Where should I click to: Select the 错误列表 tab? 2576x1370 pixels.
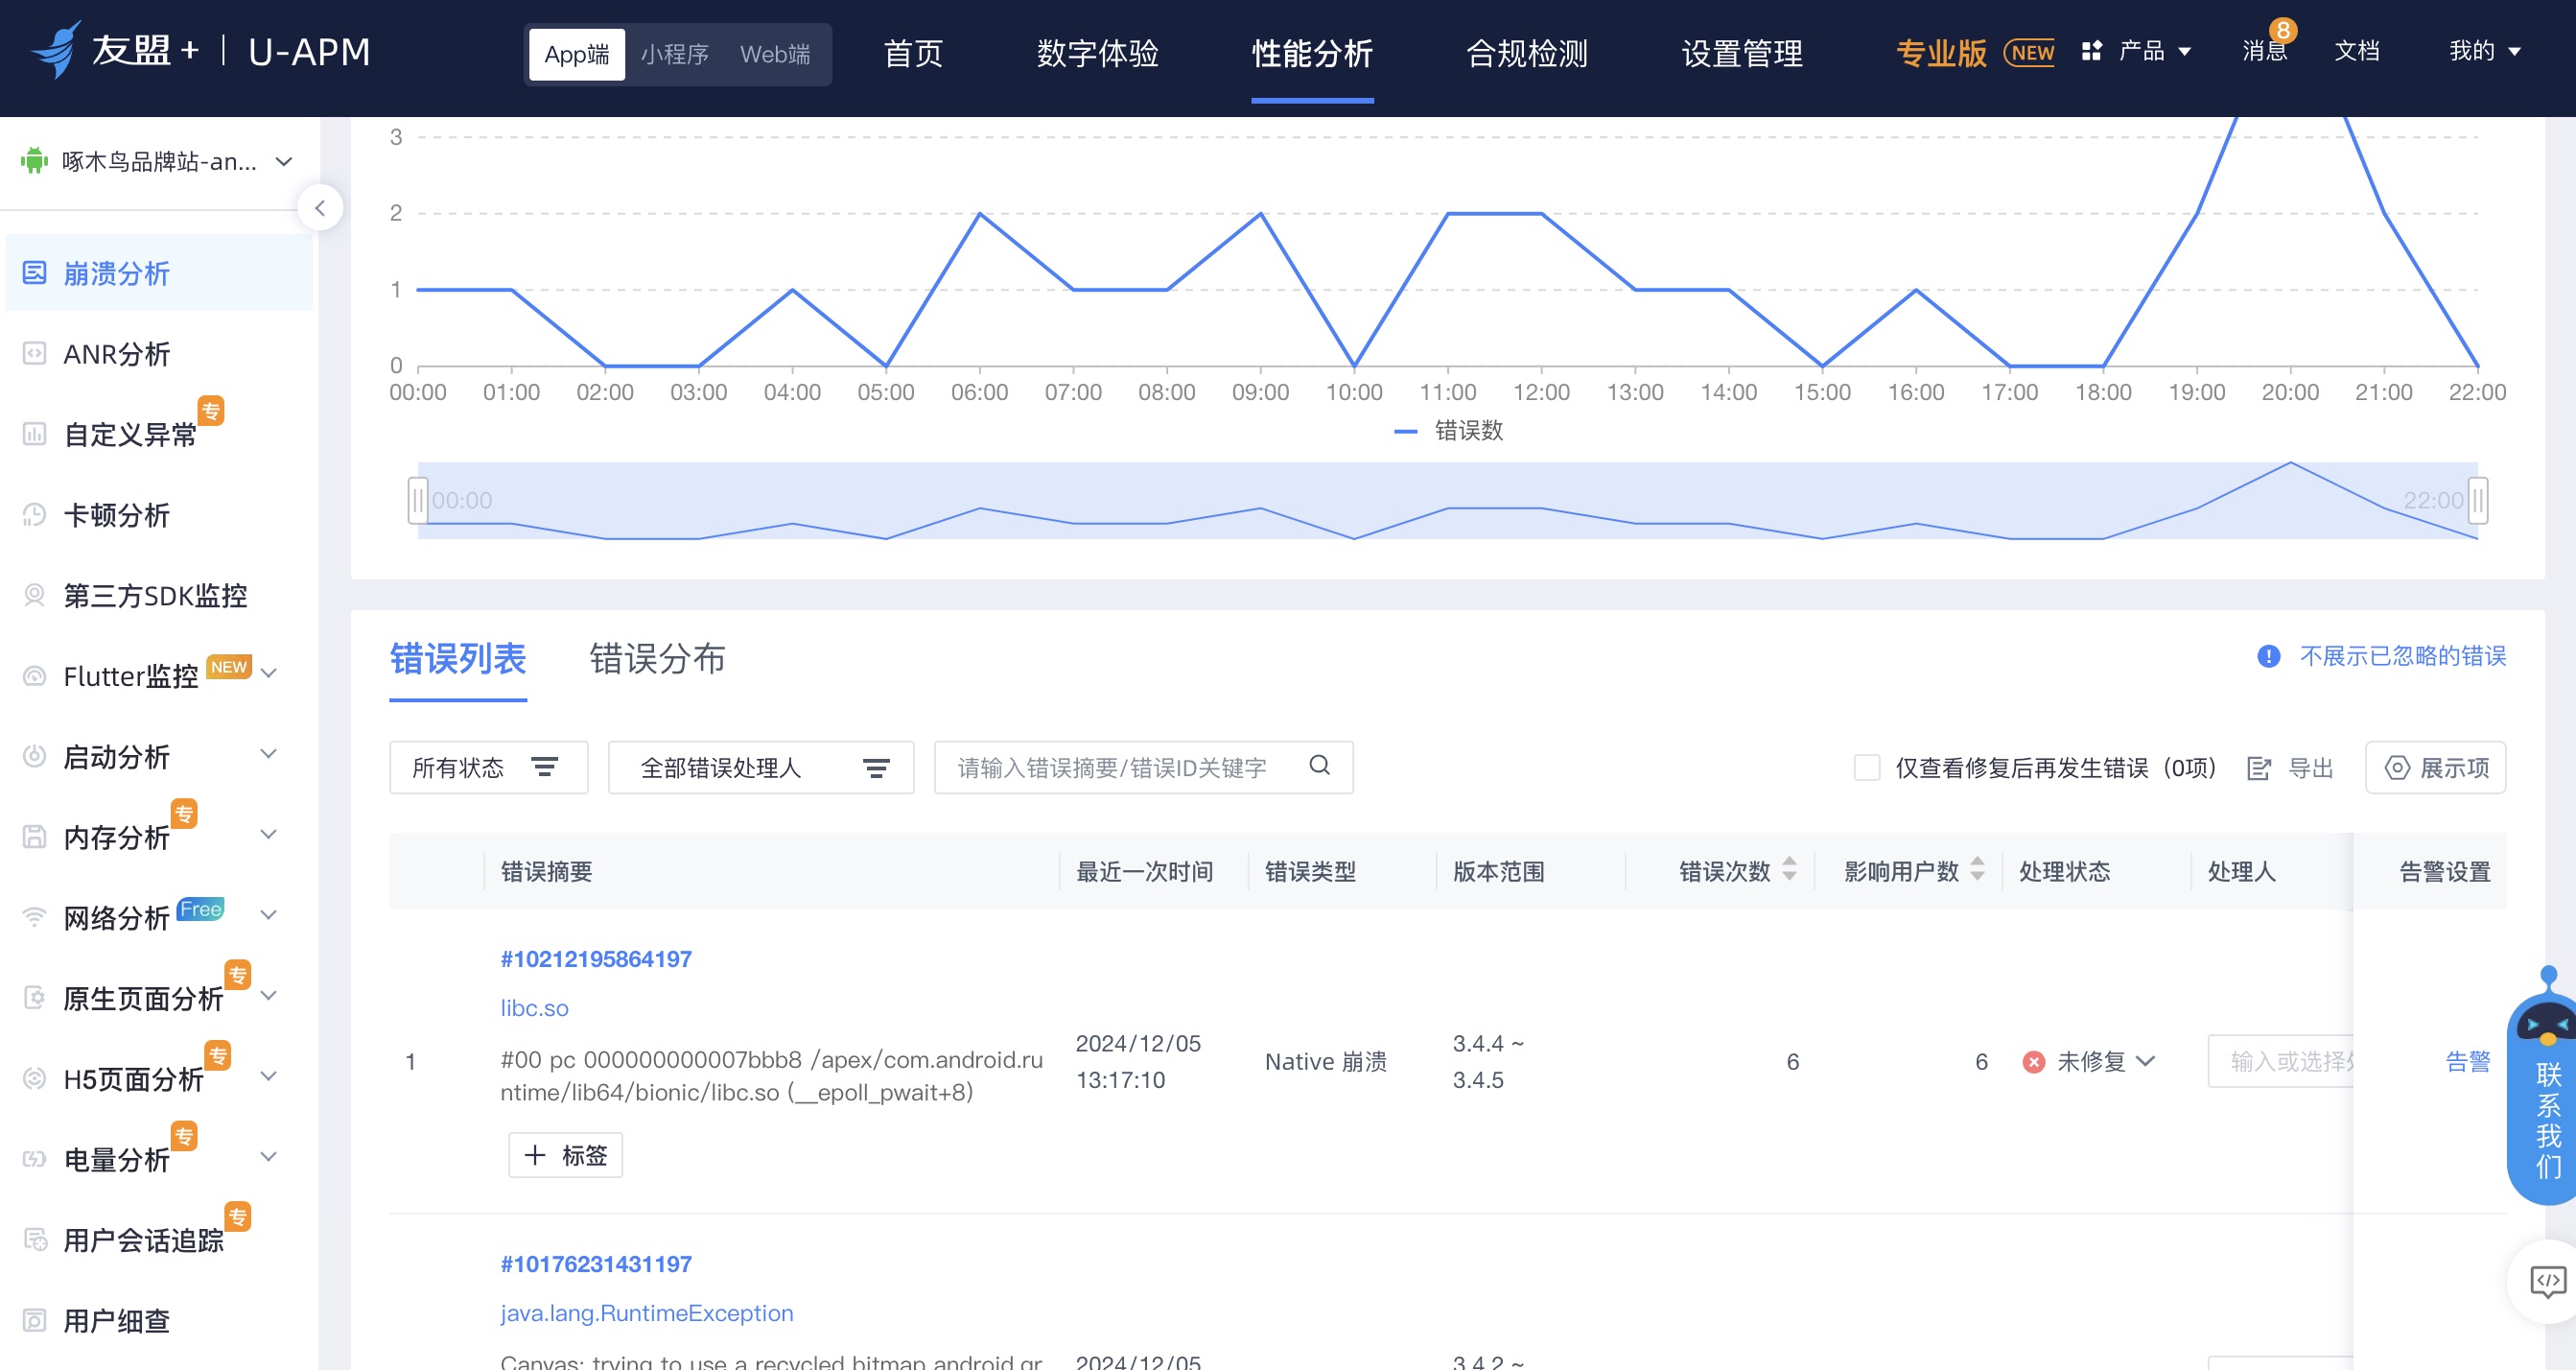pyautogui.click(x=458, y=659)
